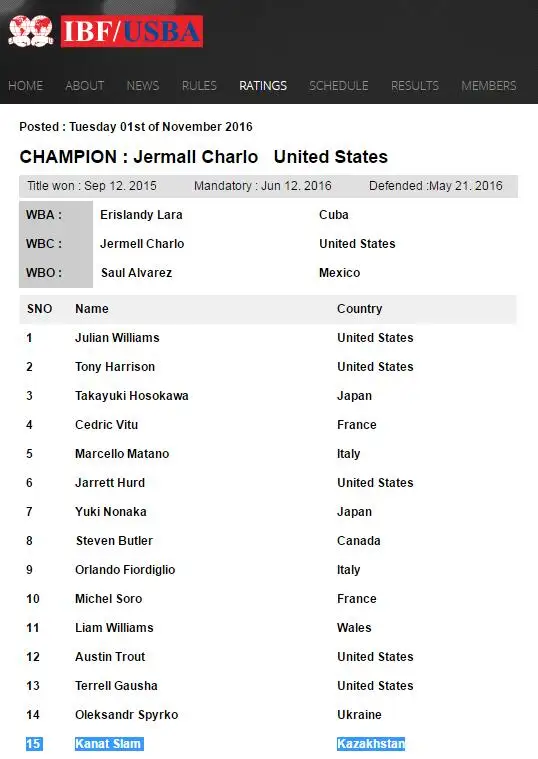Click champion name Jermall Charlo
Viewport: 538px width, 759px height.
tap(196, 157)
